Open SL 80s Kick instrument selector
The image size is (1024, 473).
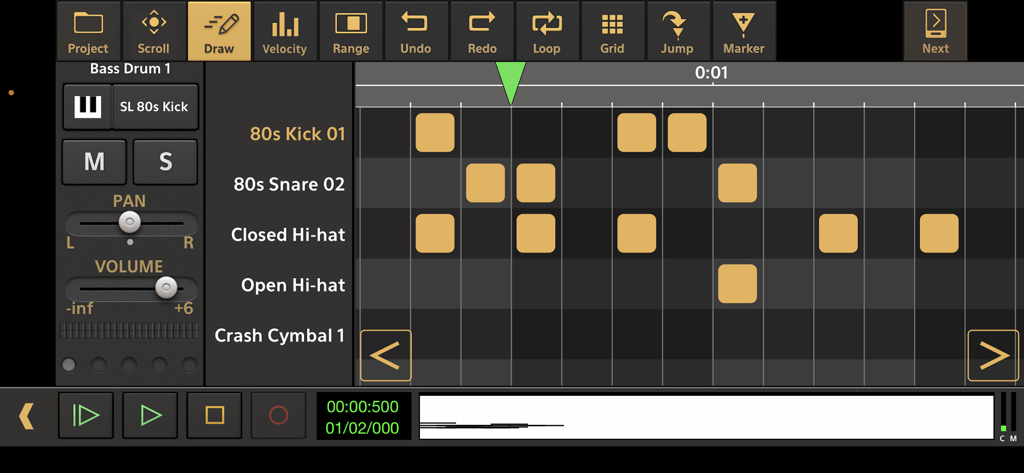[155, 106]
